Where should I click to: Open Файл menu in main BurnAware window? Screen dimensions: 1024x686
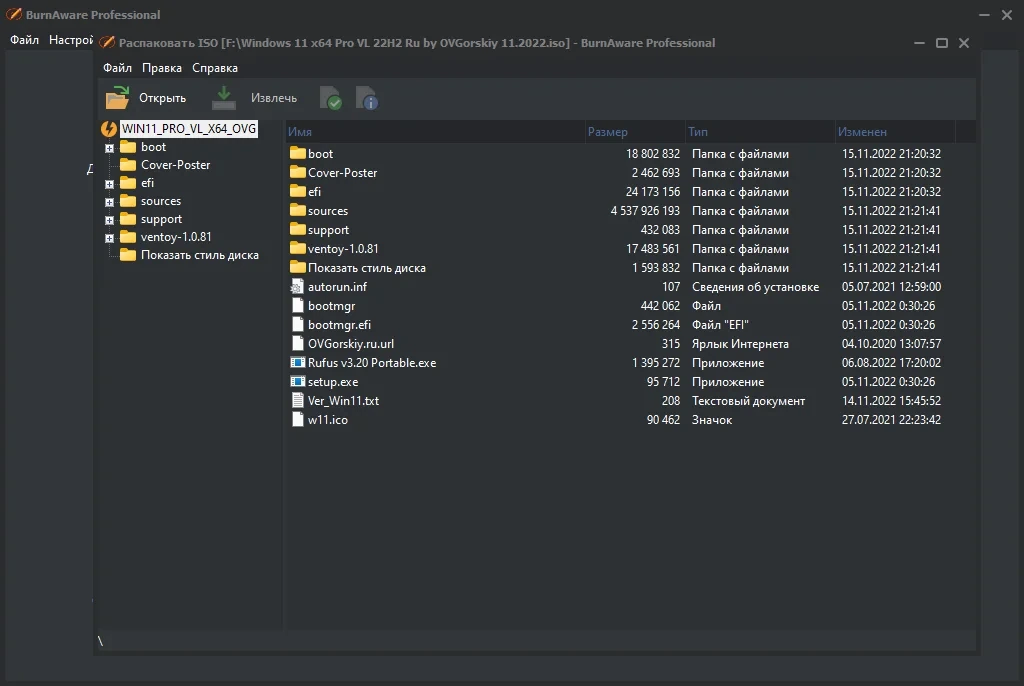24,40
